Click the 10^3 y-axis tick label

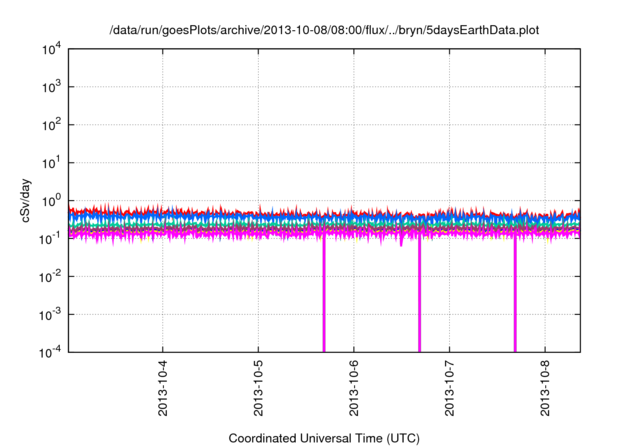[51, 87]
